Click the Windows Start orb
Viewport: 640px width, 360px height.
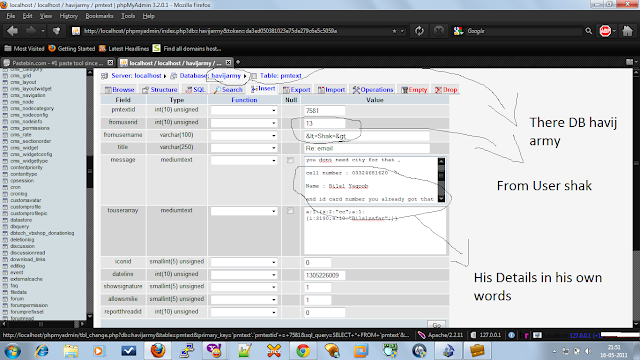(13, 351)
